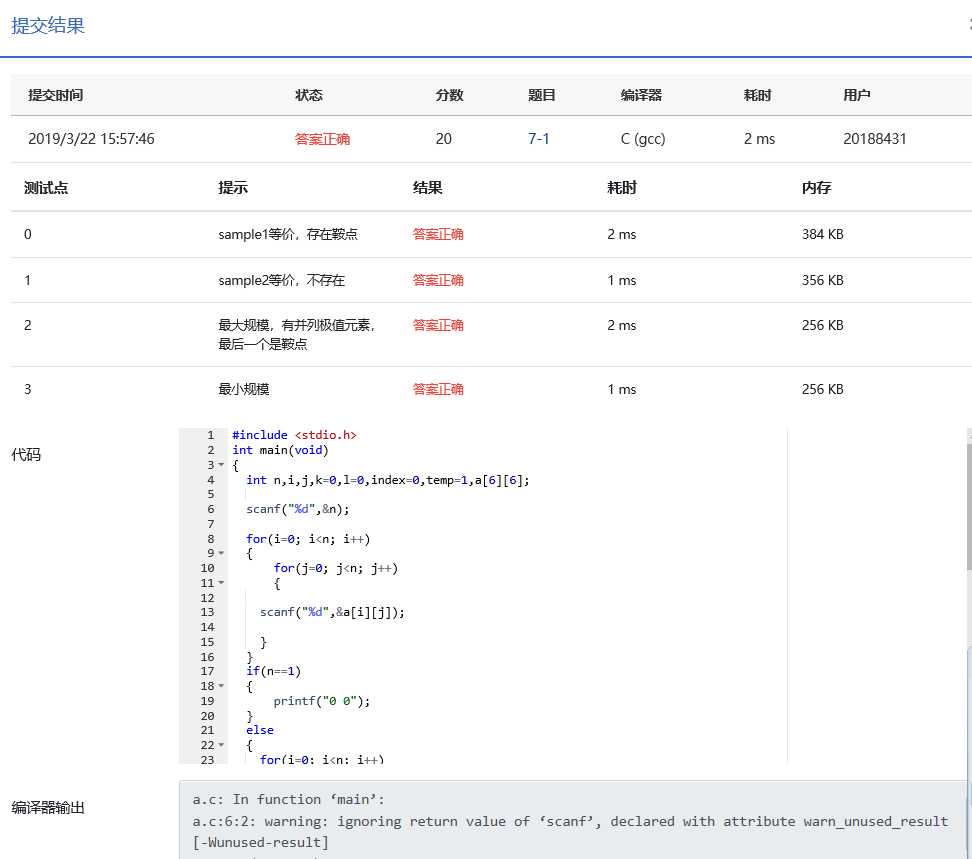Click the 代码 section label

(x=26, y=455)
